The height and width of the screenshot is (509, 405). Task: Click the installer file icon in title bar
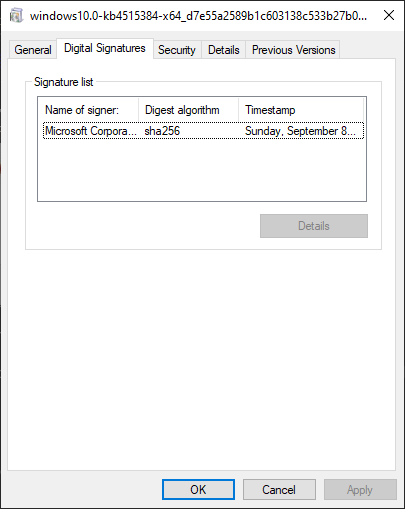tap(16, 16)
